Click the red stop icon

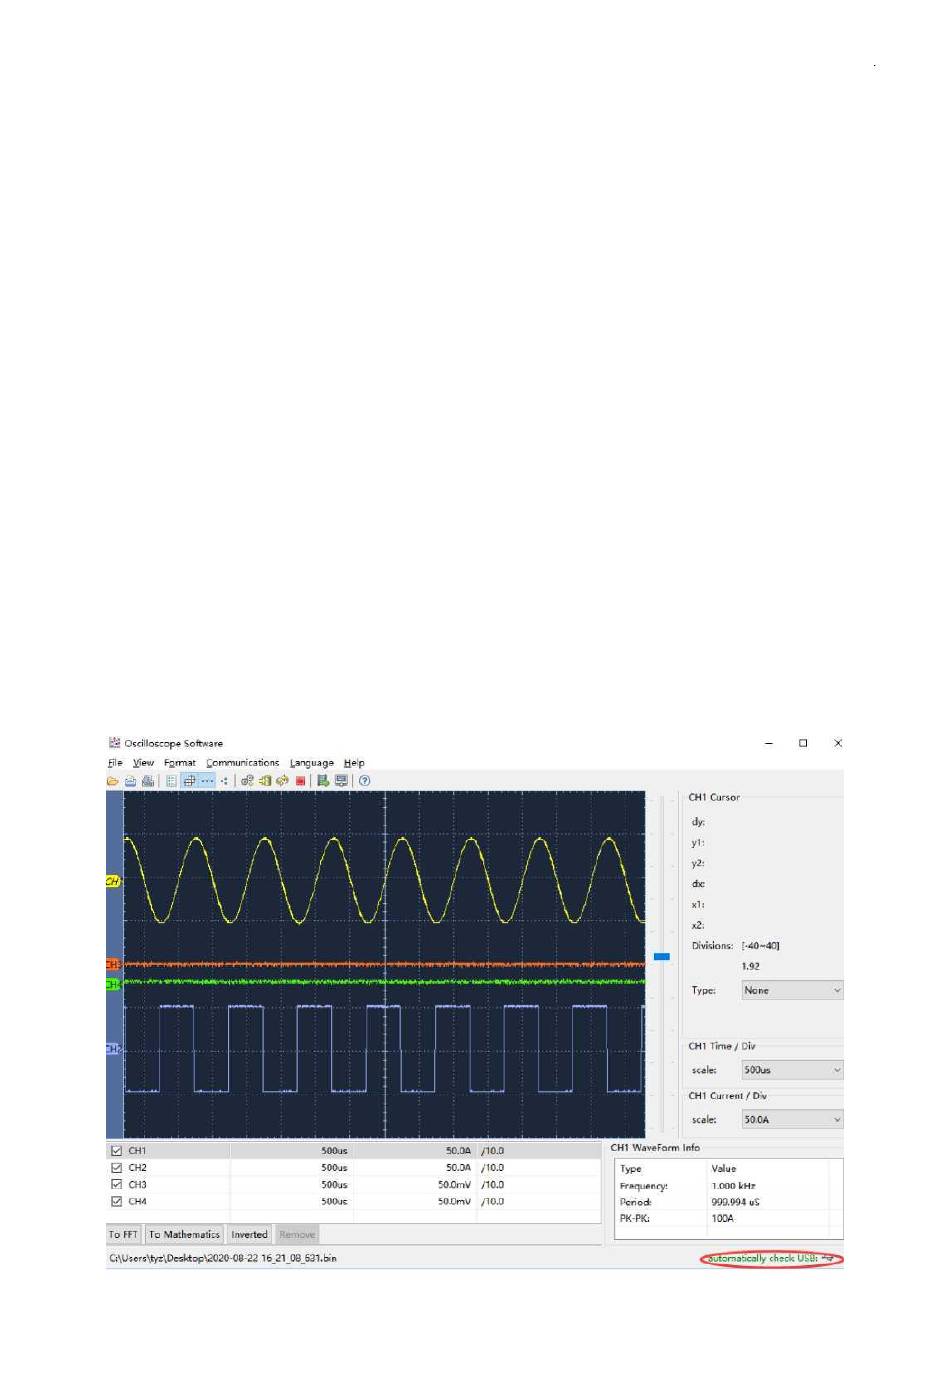click(300, 781)
